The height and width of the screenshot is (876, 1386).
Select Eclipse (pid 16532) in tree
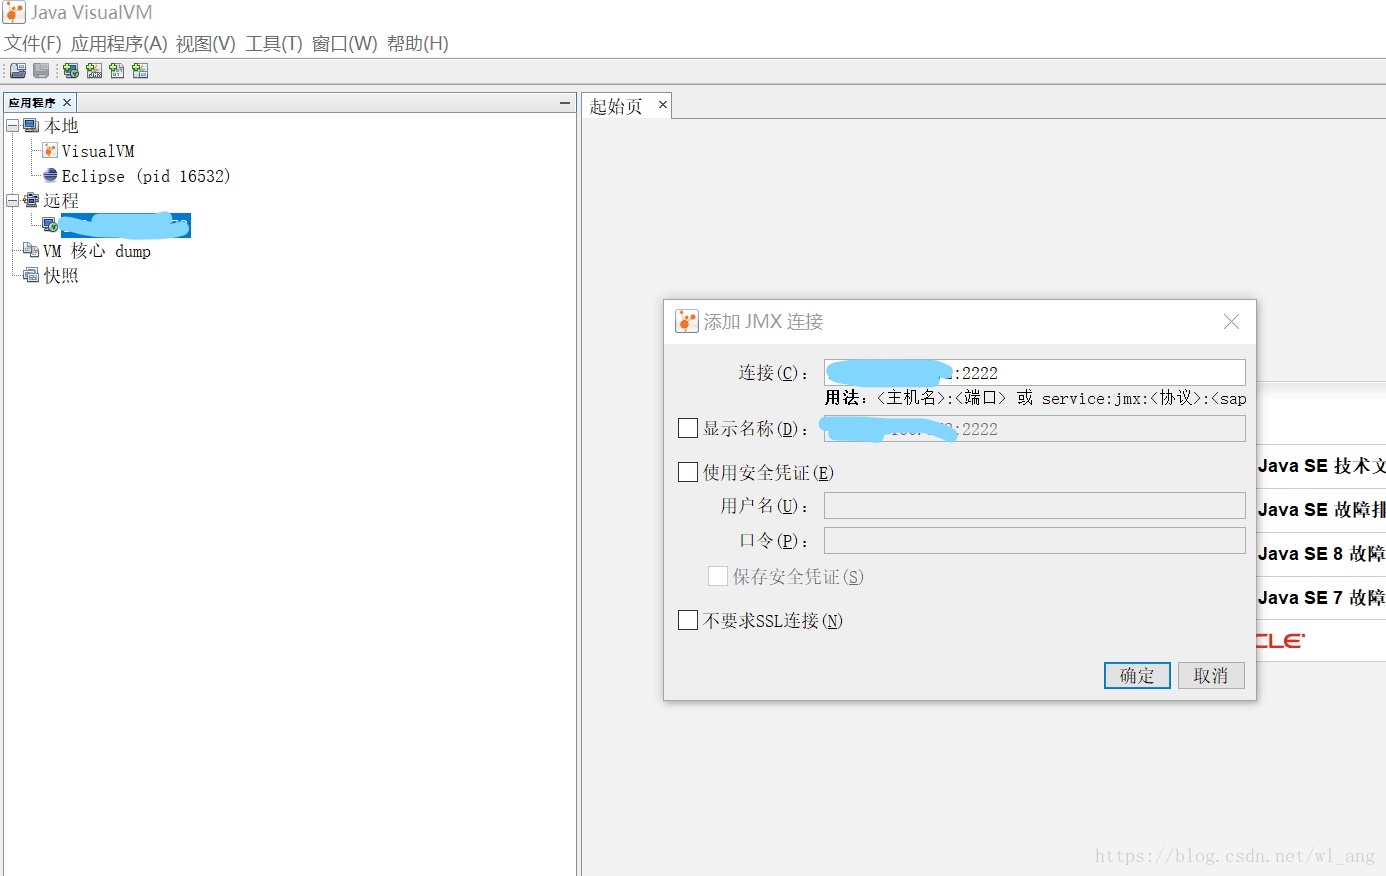146,176
